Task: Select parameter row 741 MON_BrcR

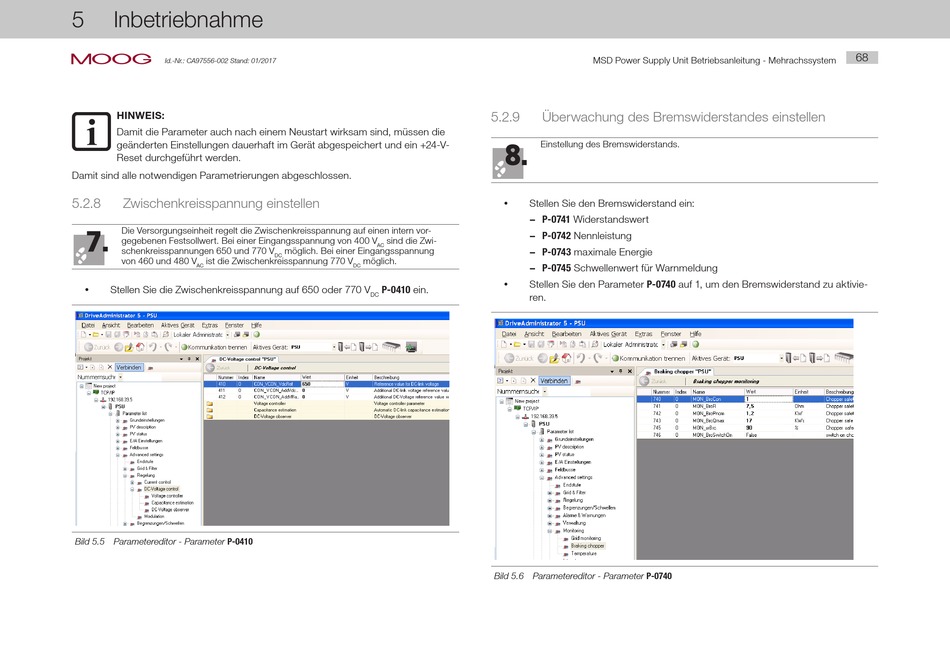Action: [745, 406]
